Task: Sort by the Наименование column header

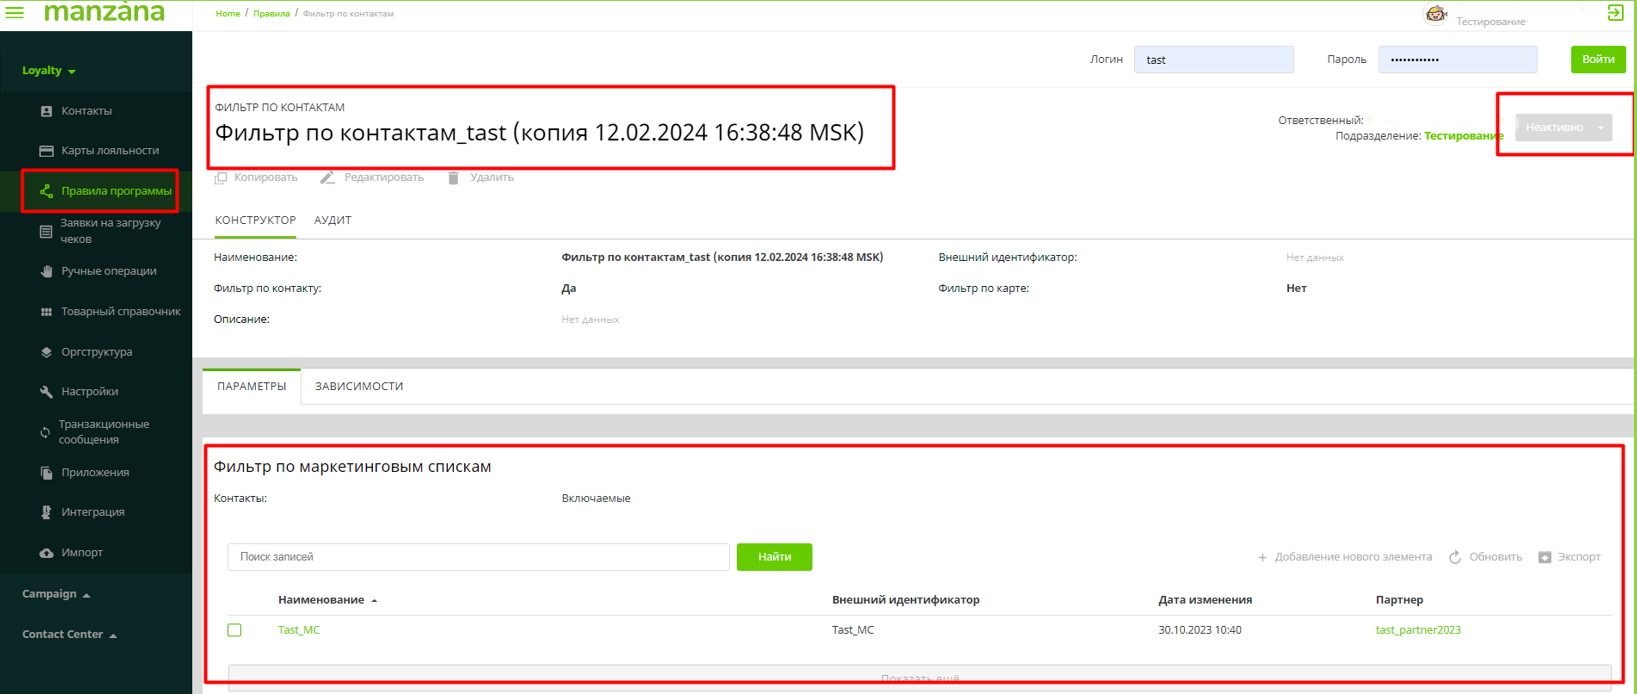Action: click(x=321, y=600)
